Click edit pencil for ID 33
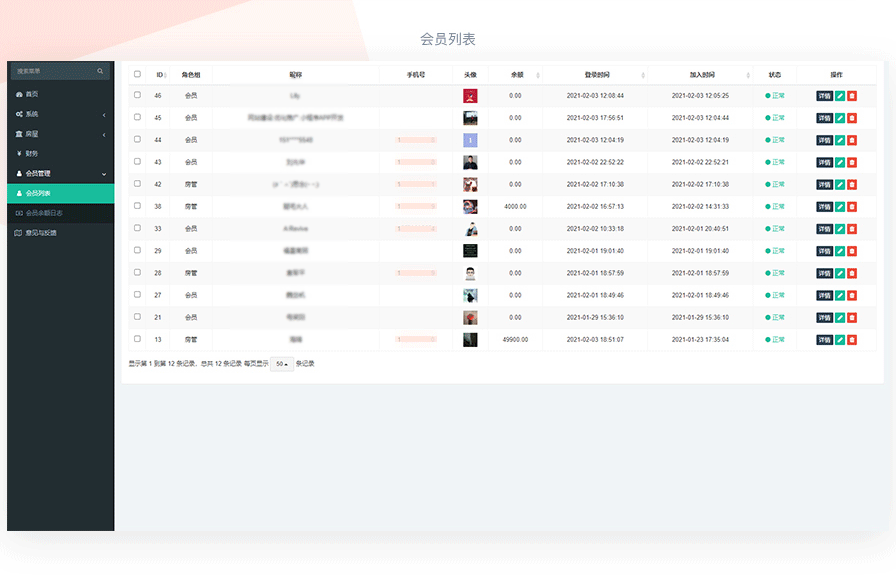The image size is (896, 577). (x=840, y=229)
